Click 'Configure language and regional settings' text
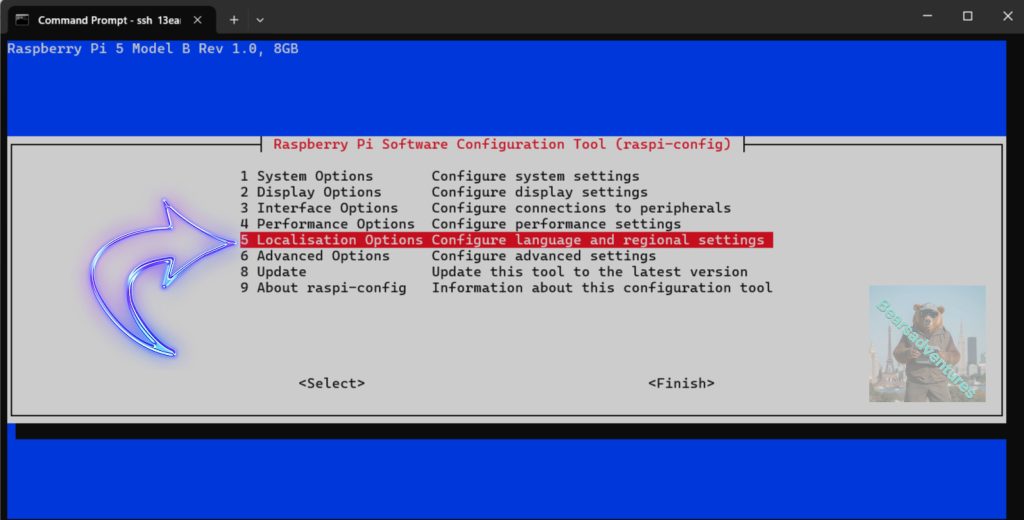 click(598, 240)
